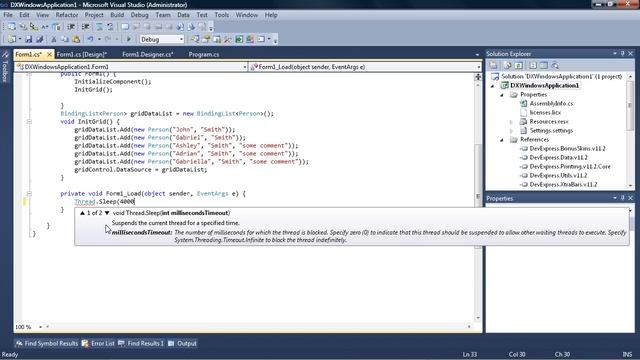The image size is (640, 360).
Task: Click the code editor vertical scrollbar thumb
Action: (x=478, y=196)
